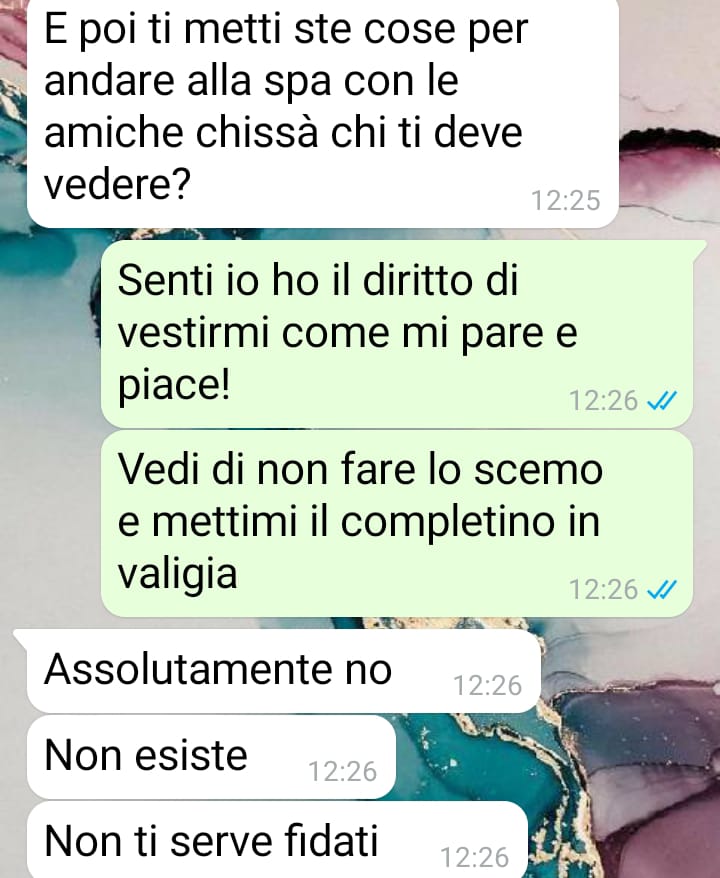The height and width of the screenshot is (878, 720).
Task: Tap blue read ticks on 'piace!' message
Action: (x=662, y=400)
